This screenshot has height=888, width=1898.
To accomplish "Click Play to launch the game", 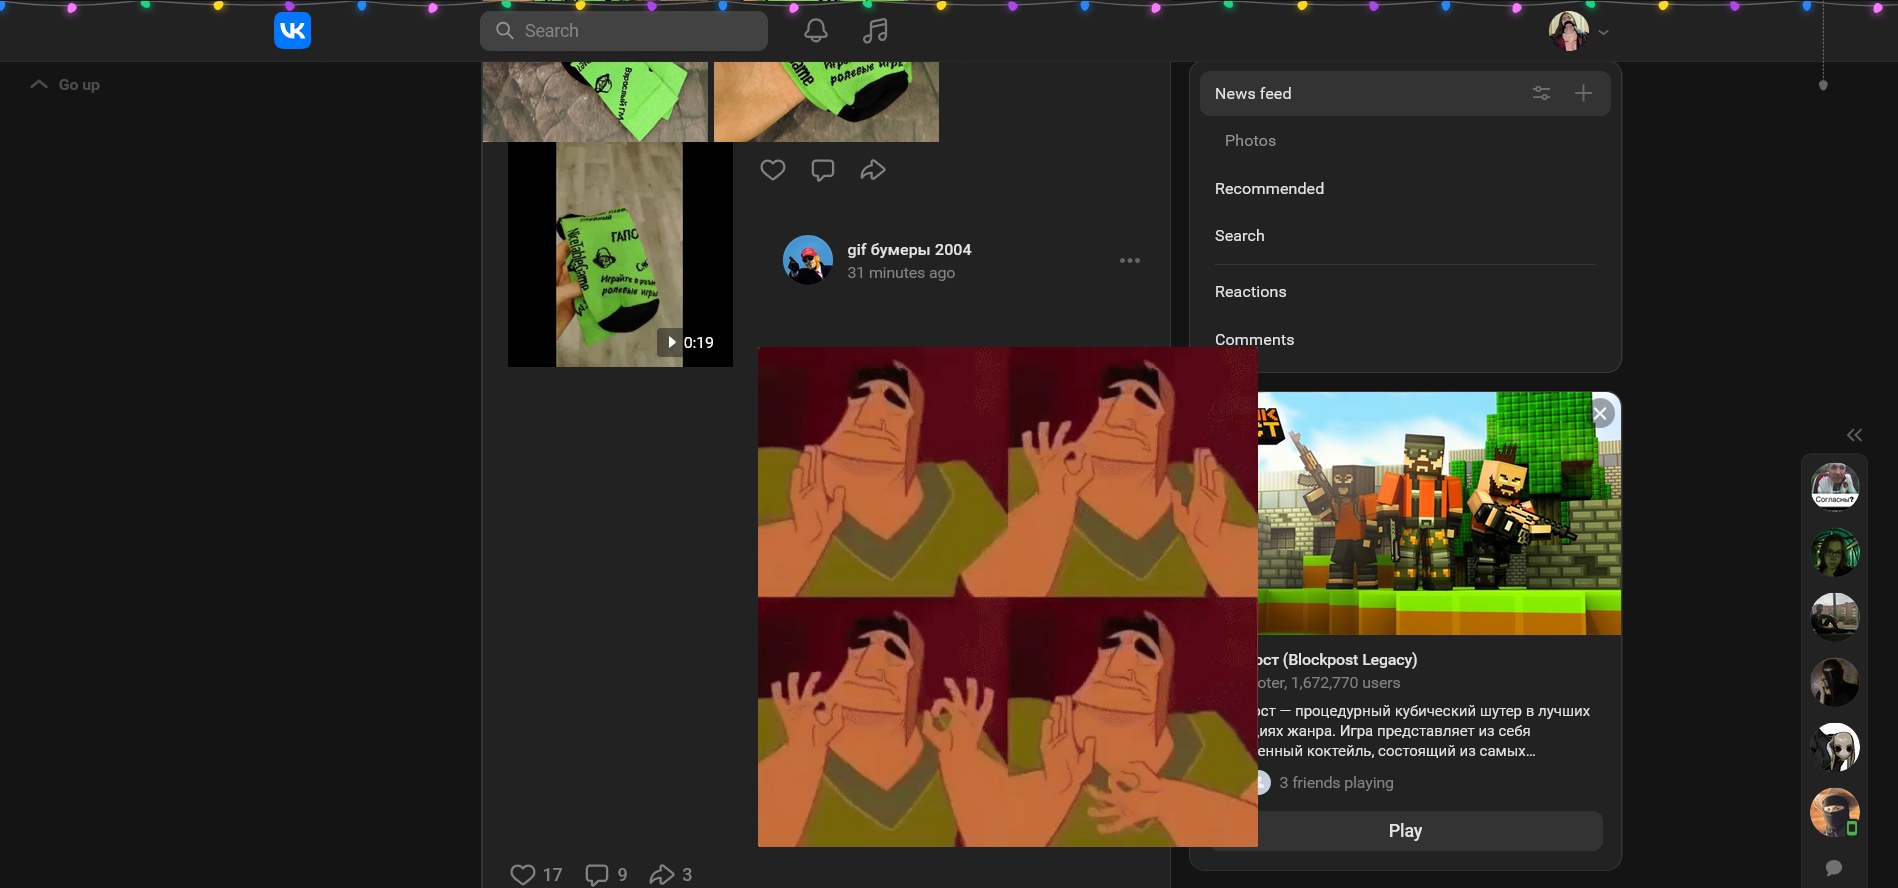I will point(1405,831).
